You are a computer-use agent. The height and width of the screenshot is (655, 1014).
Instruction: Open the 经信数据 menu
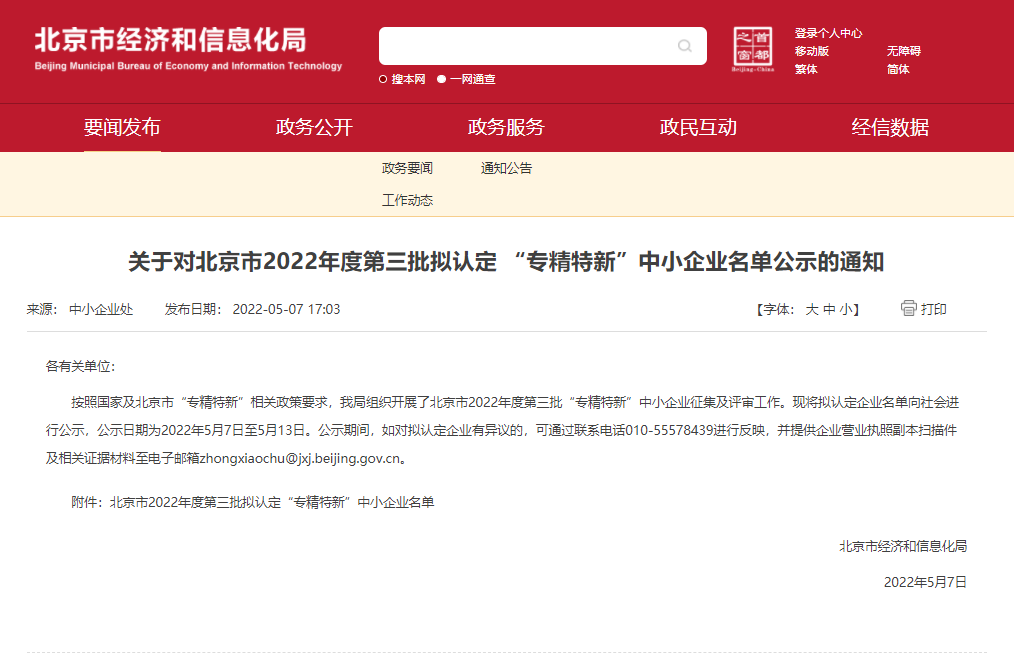tap(890, 127)
